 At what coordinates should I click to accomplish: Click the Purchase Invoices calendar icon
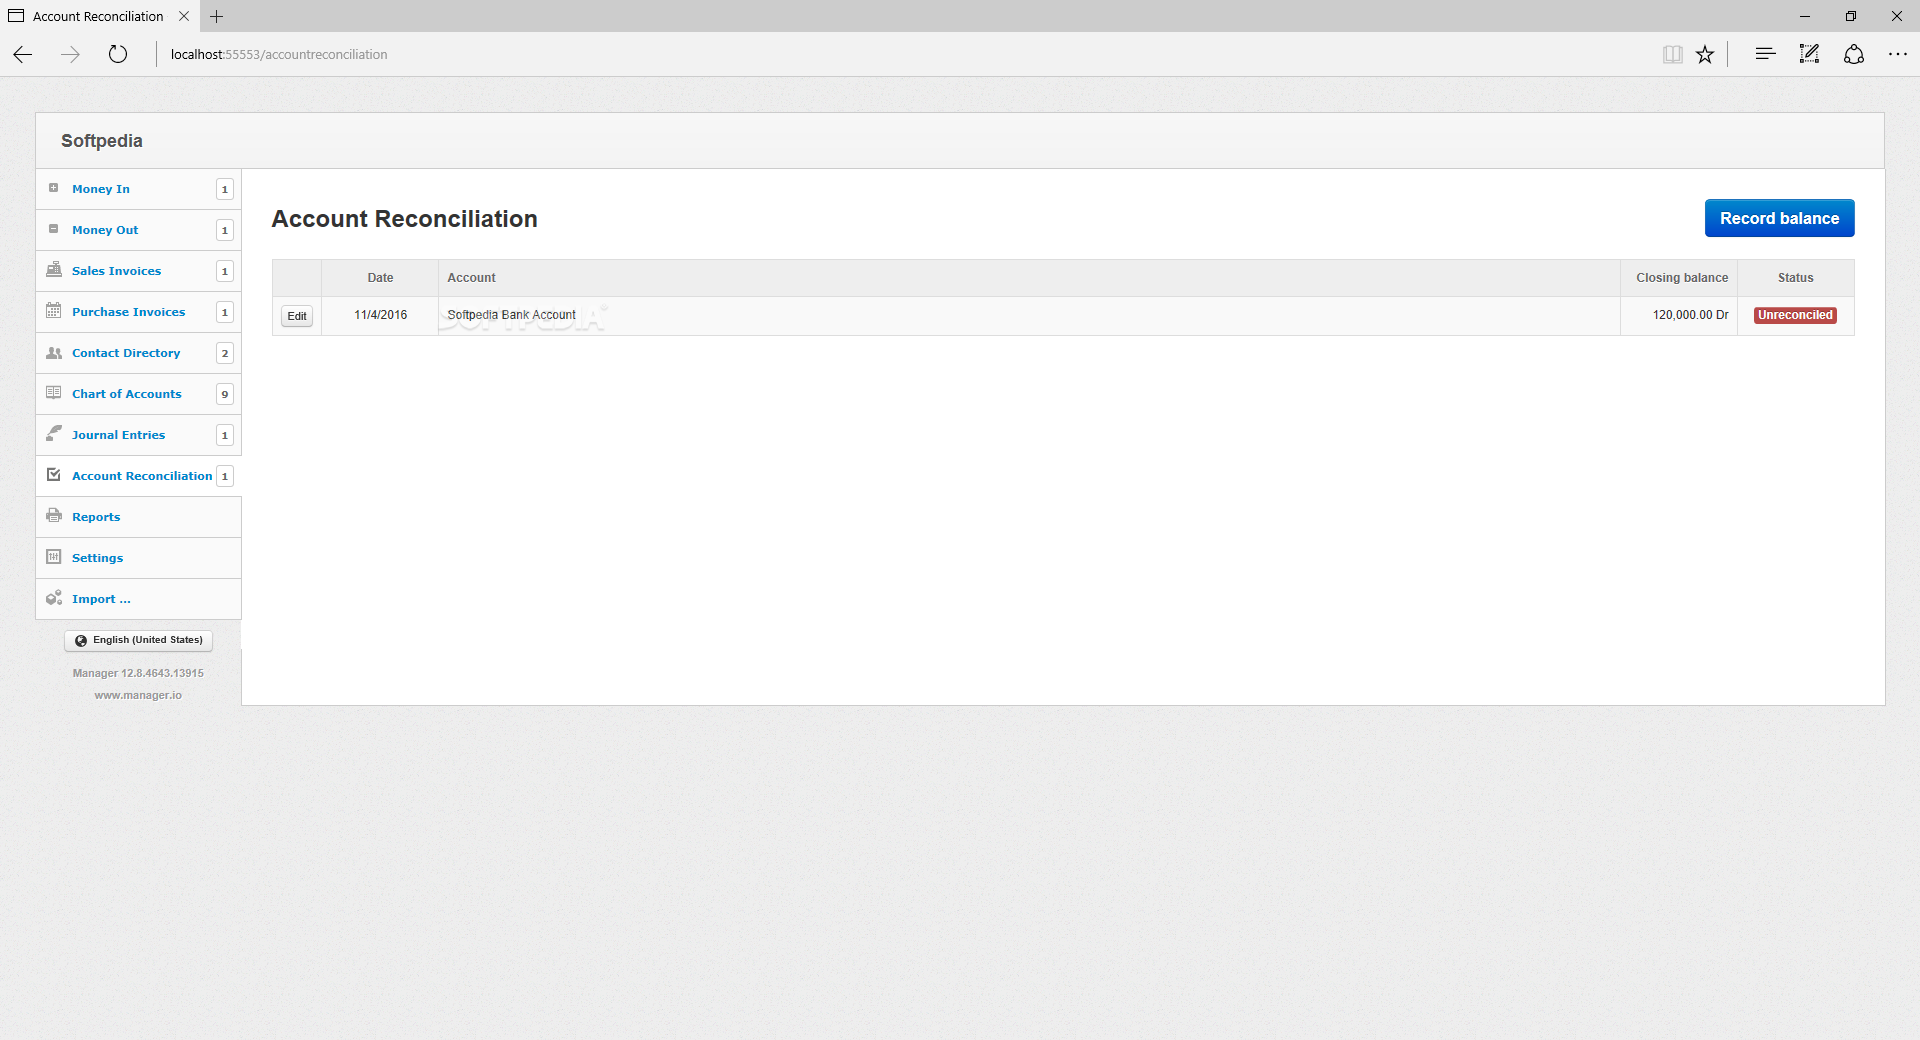(54, 311)
